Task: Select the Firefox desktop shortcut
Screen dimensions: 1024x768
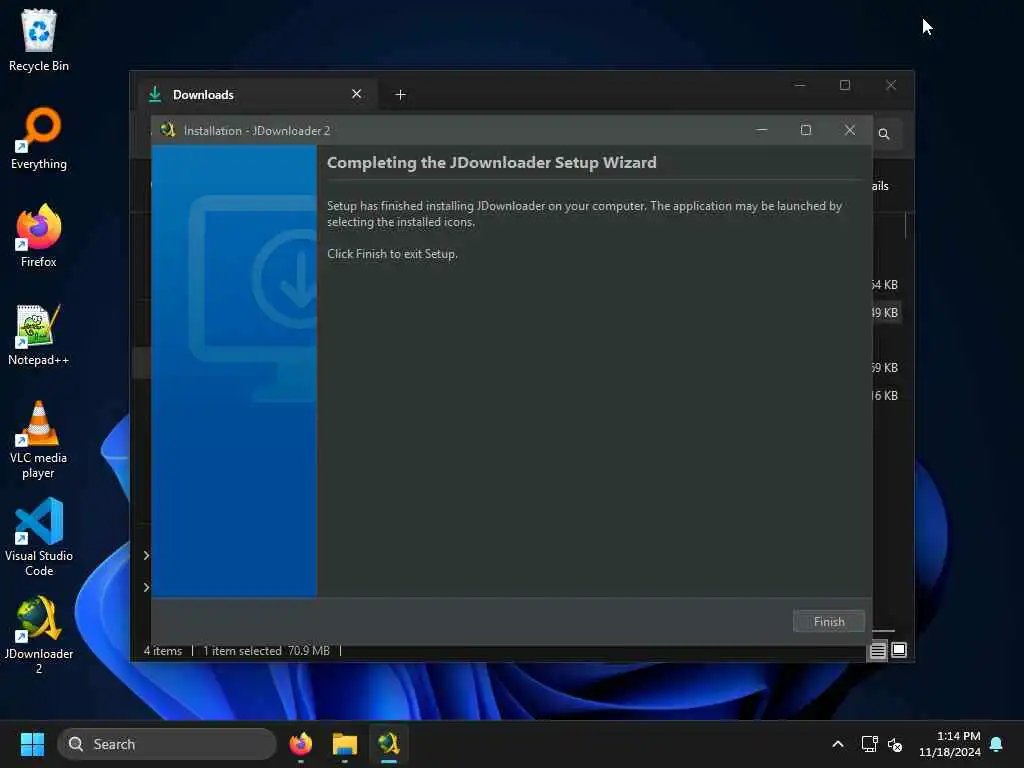Action: coord(39,236)
